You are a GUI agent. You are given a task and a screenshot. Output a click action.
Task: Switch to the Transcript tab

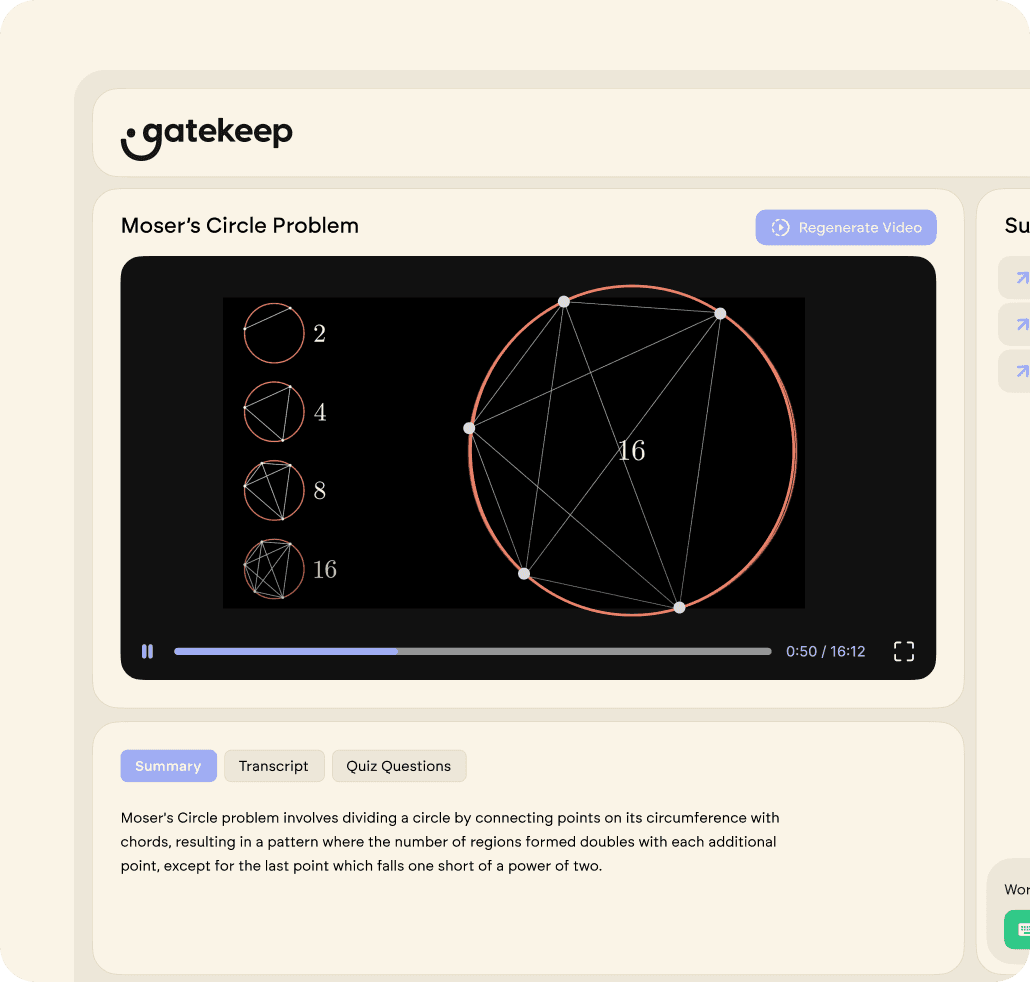274,766
